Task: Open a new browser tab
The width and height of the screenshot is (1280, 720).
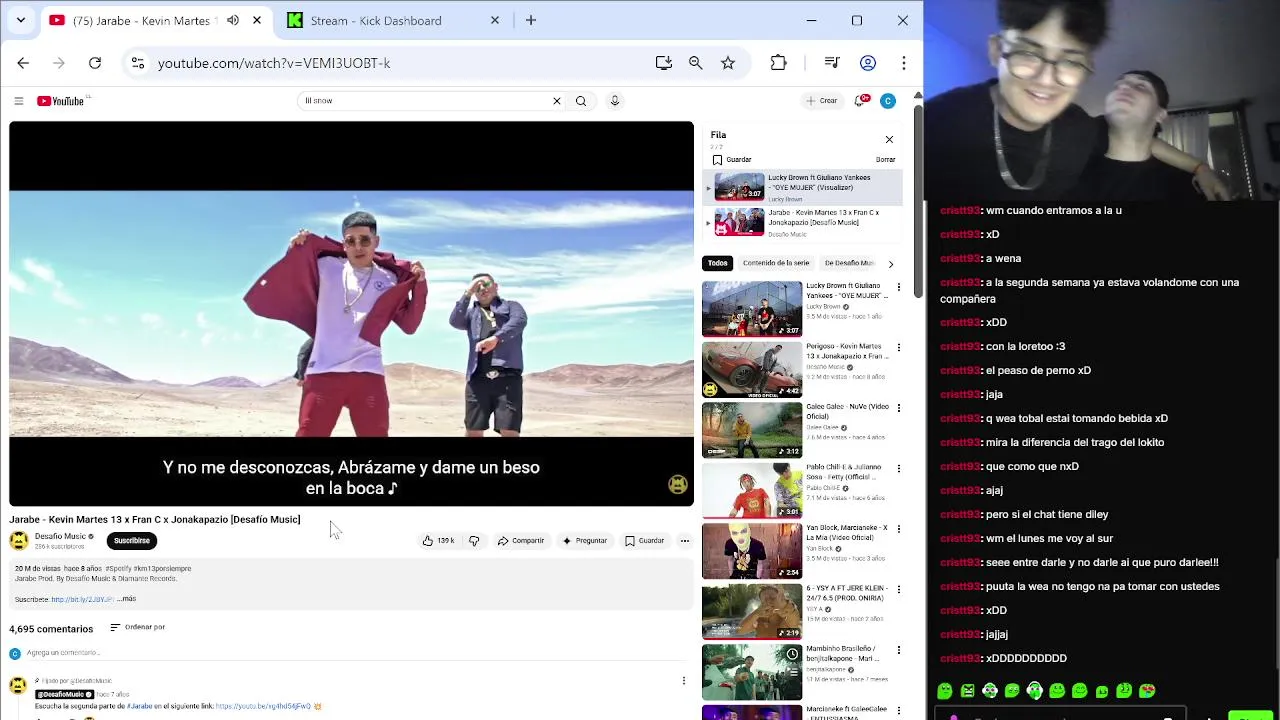Action: (x=531, y=20)
